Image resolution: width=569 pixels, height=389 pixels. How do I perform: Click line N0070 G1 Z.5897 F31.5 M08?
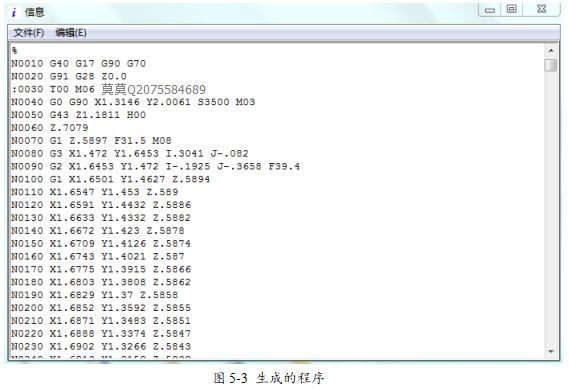tap(91, 141)
